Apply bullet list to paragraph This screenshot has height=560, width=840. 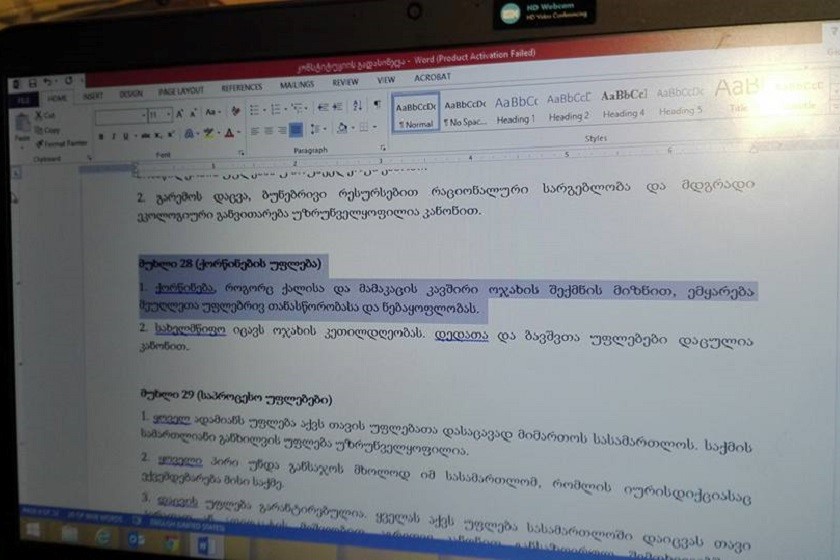pyautogui.click(x=254, y=109)
